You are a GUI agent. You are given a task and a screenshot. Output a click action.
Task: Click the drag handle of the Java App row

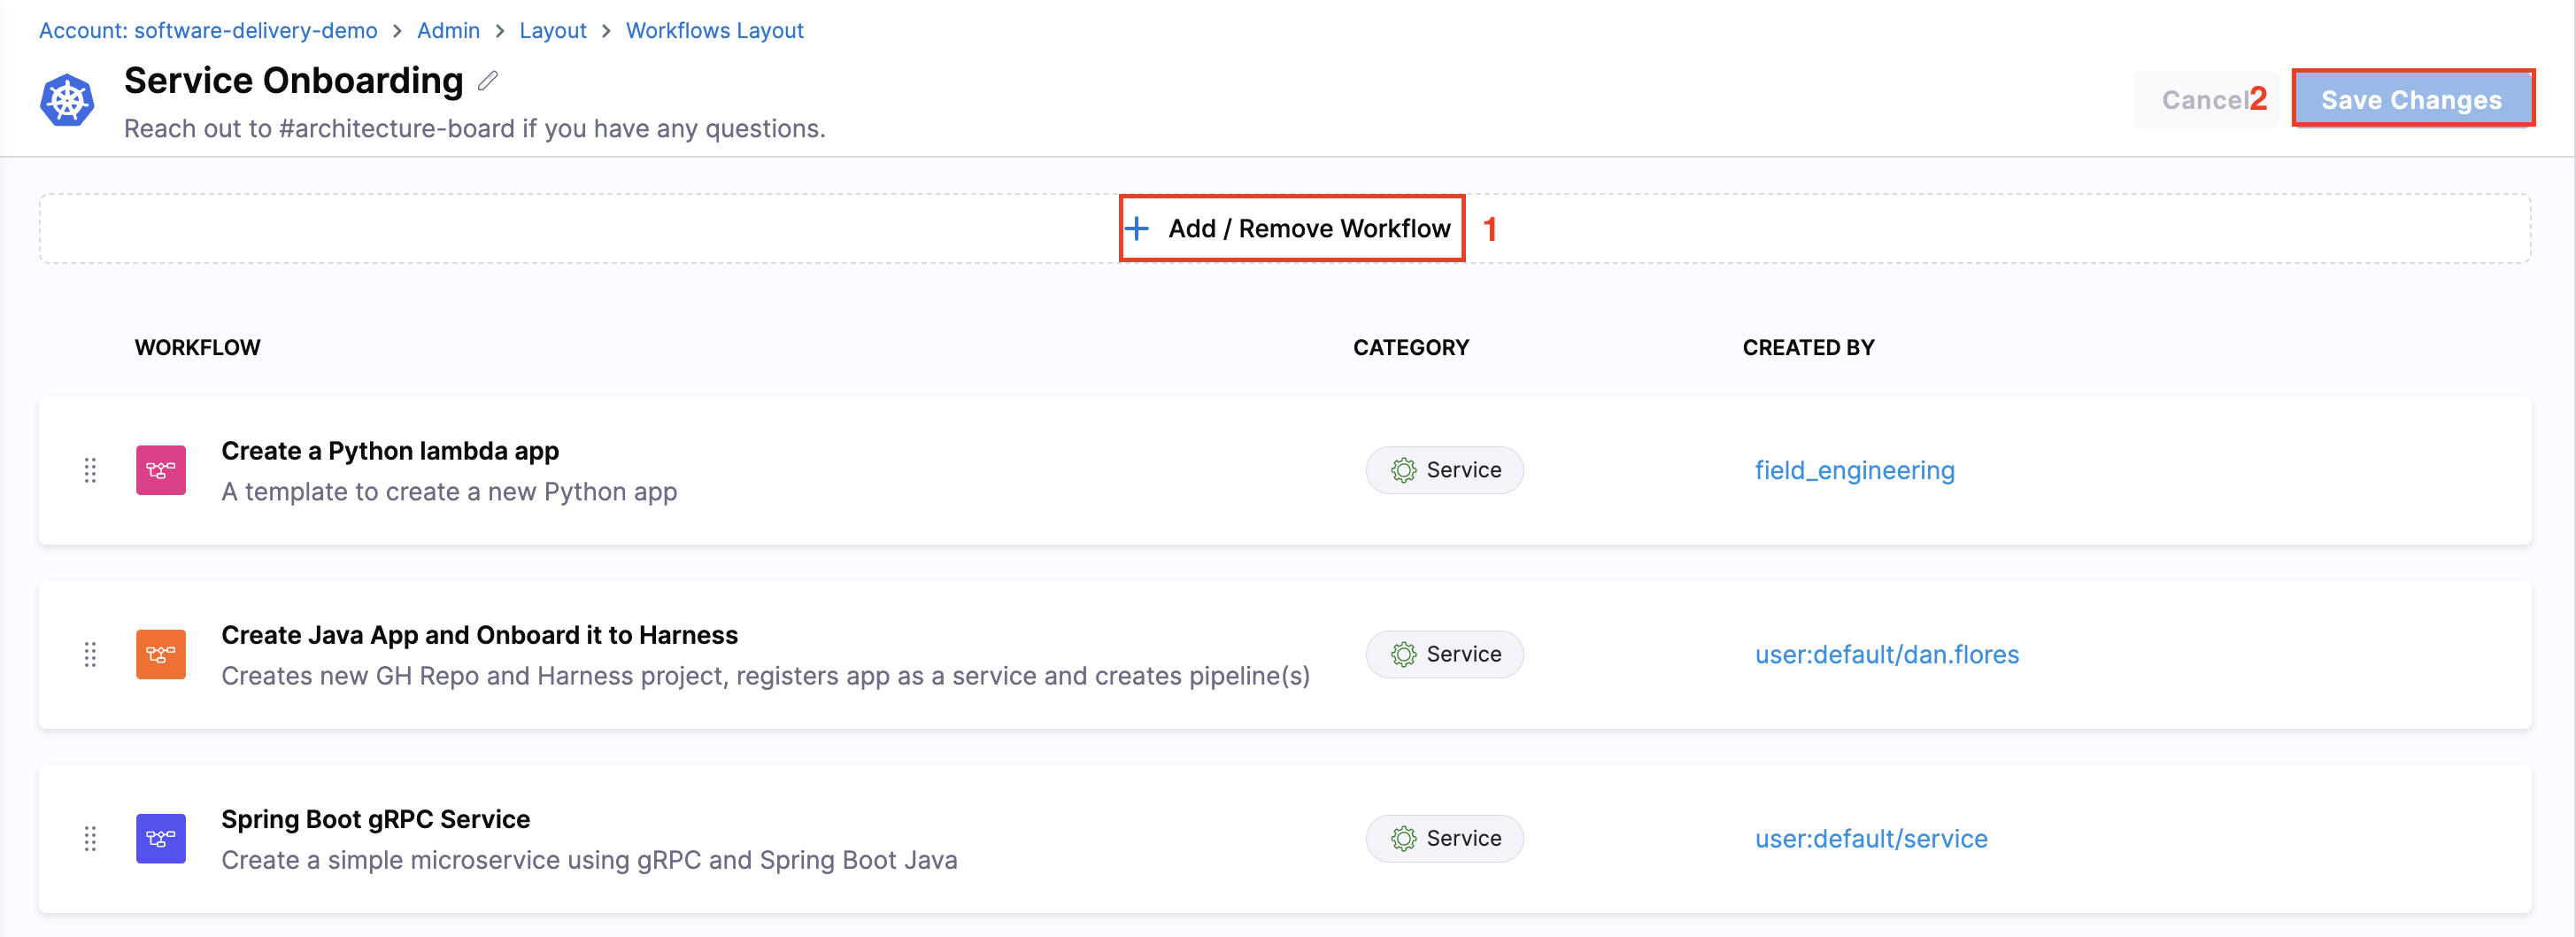pos(90,654)
